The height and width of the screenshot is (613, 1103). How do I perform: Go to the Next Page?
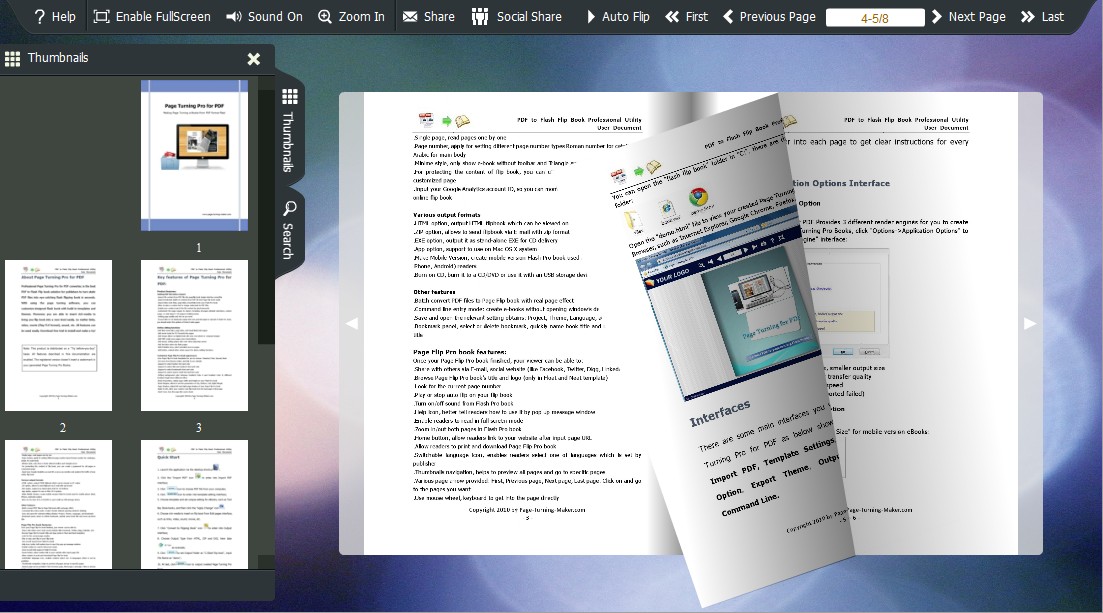(969, 16)
